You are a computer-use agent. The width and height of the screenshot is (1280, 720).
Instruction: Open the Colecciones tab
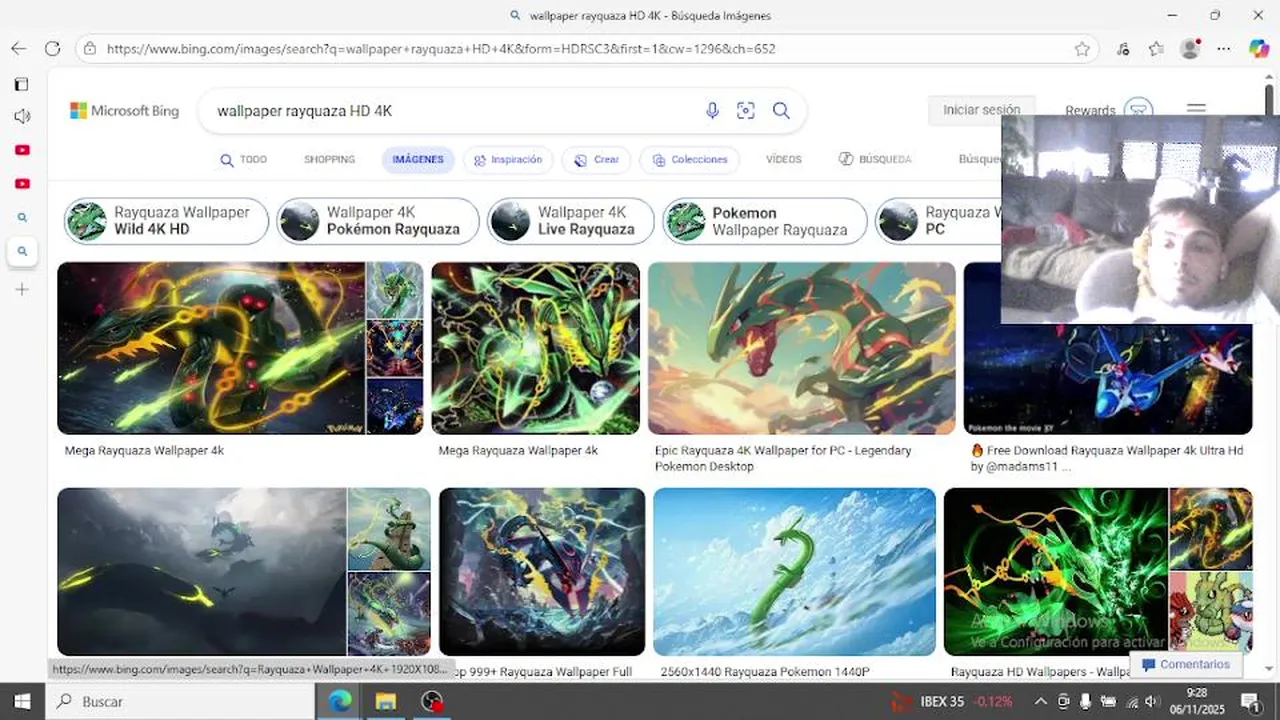point(690,160)
